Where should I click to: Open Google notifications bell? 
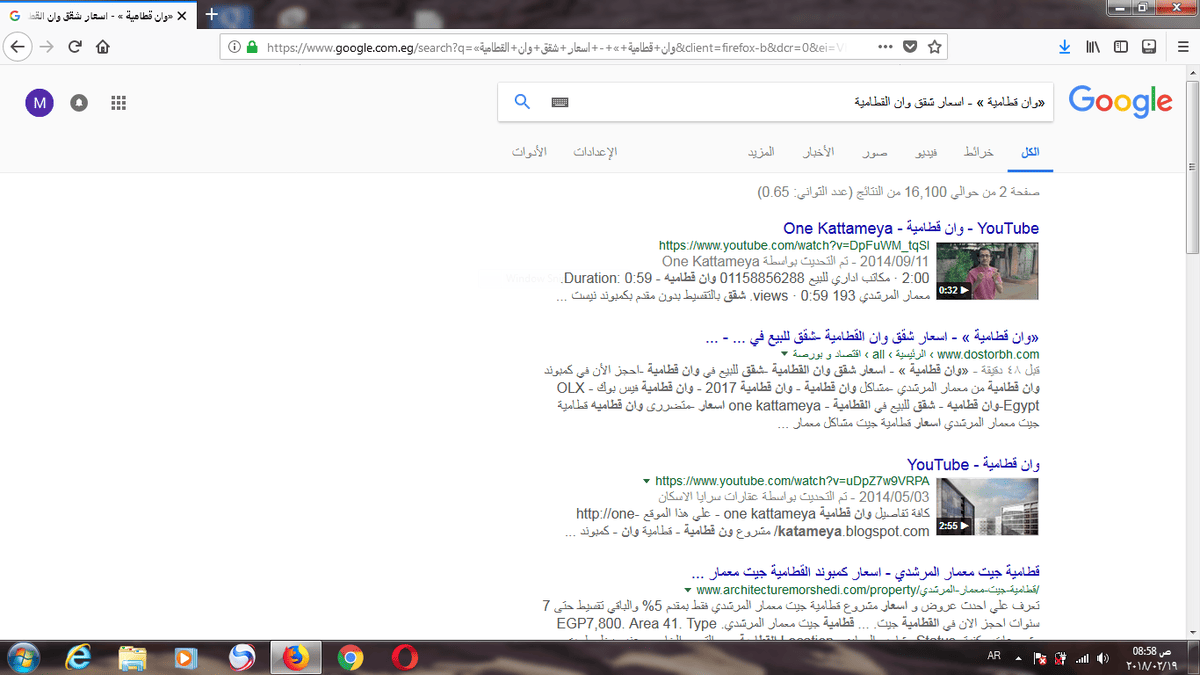coord(79,102)
